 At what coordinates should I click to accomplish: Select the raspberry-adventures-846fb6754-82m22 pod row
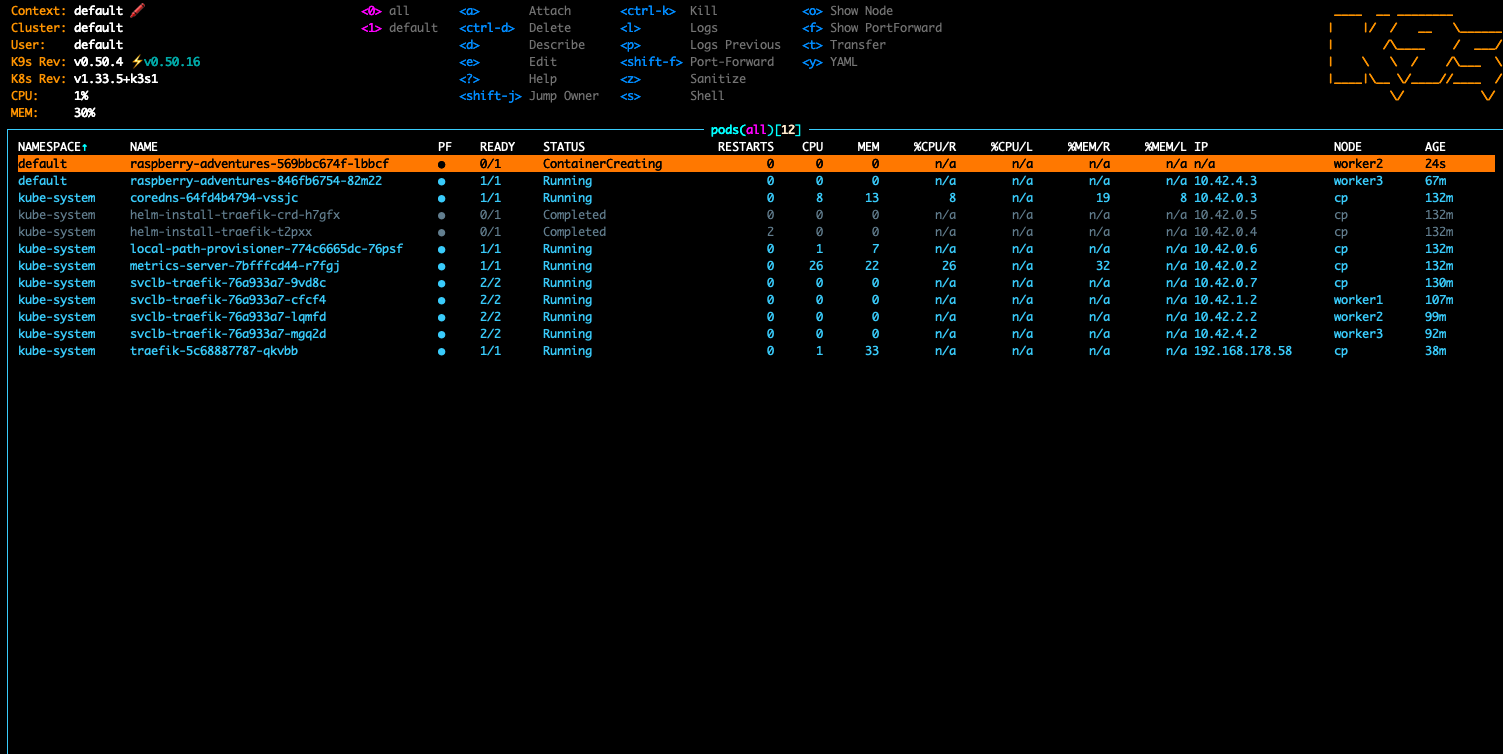tap(255, 181)
